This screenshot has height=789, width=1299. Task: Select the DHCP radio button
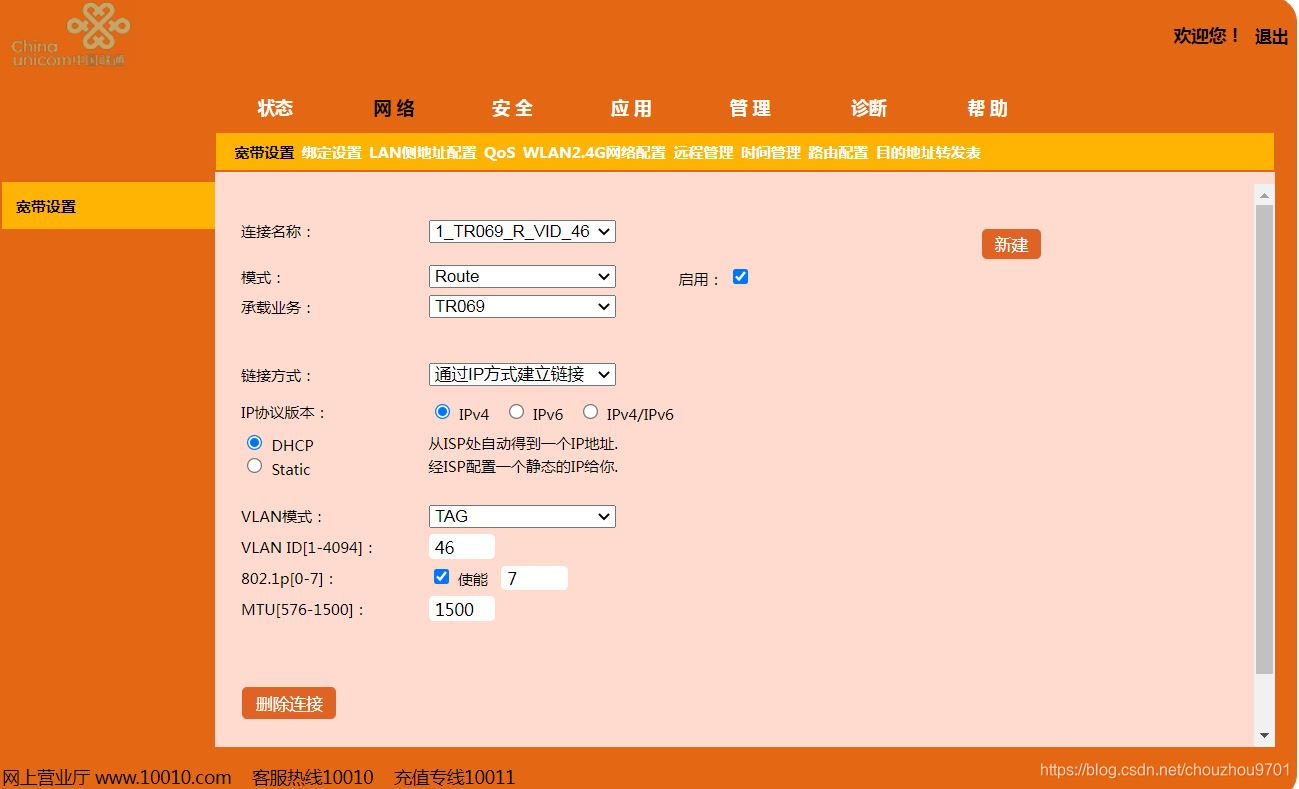pos(254,442)
